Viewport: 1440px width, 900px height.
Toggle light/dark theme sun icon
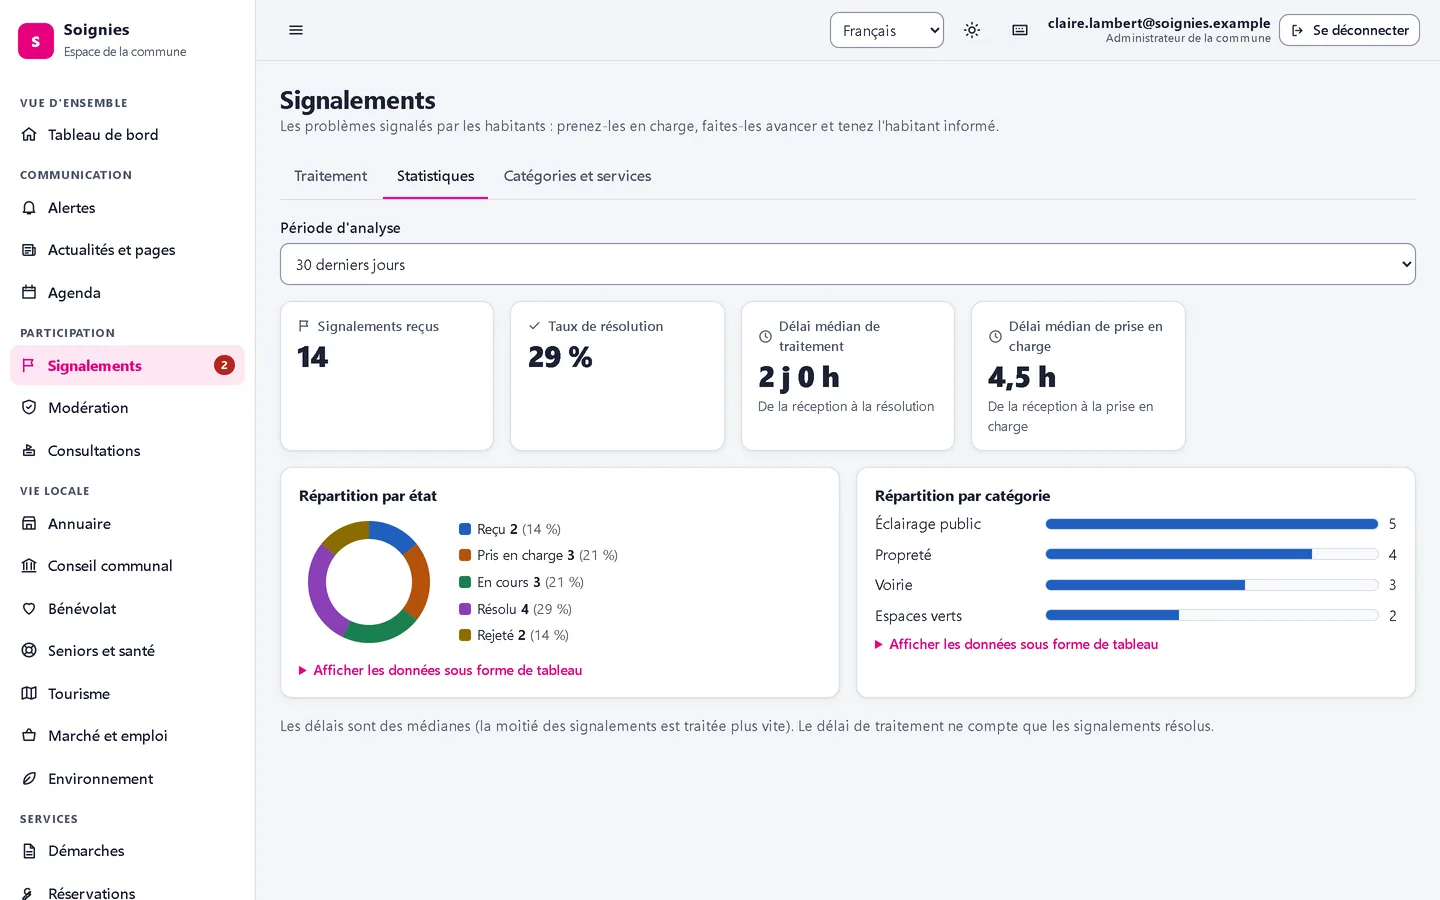coord(972,30)
